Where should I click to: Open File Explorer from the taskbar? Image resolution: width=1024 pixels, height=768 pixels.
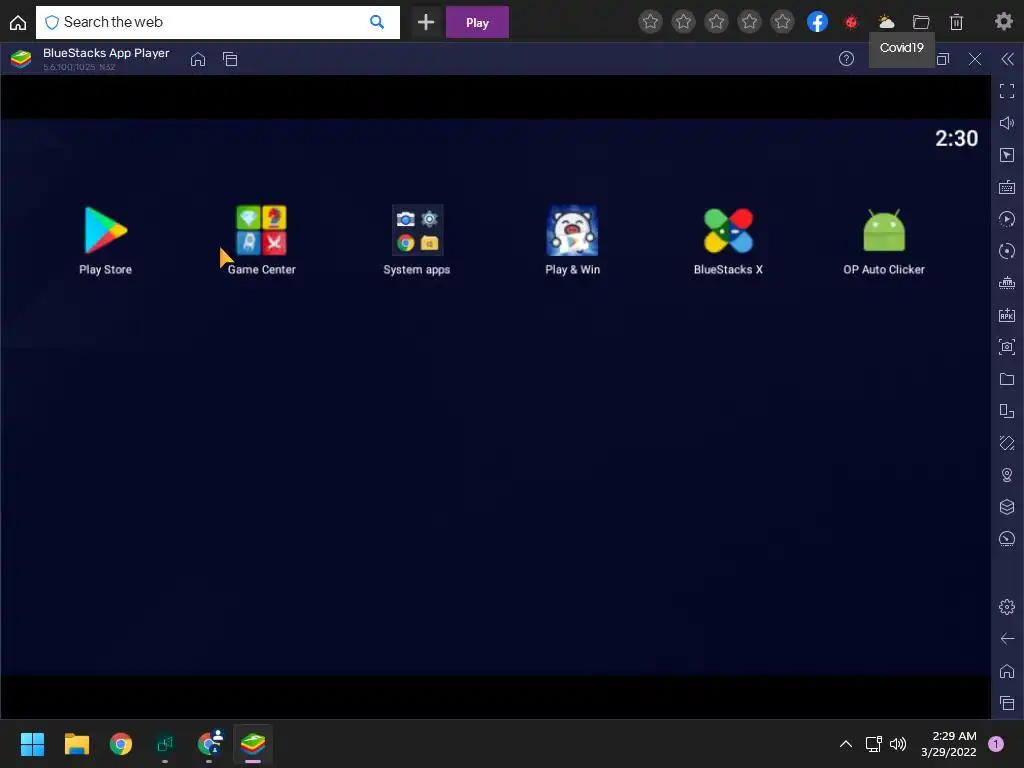tap(76, 744)
